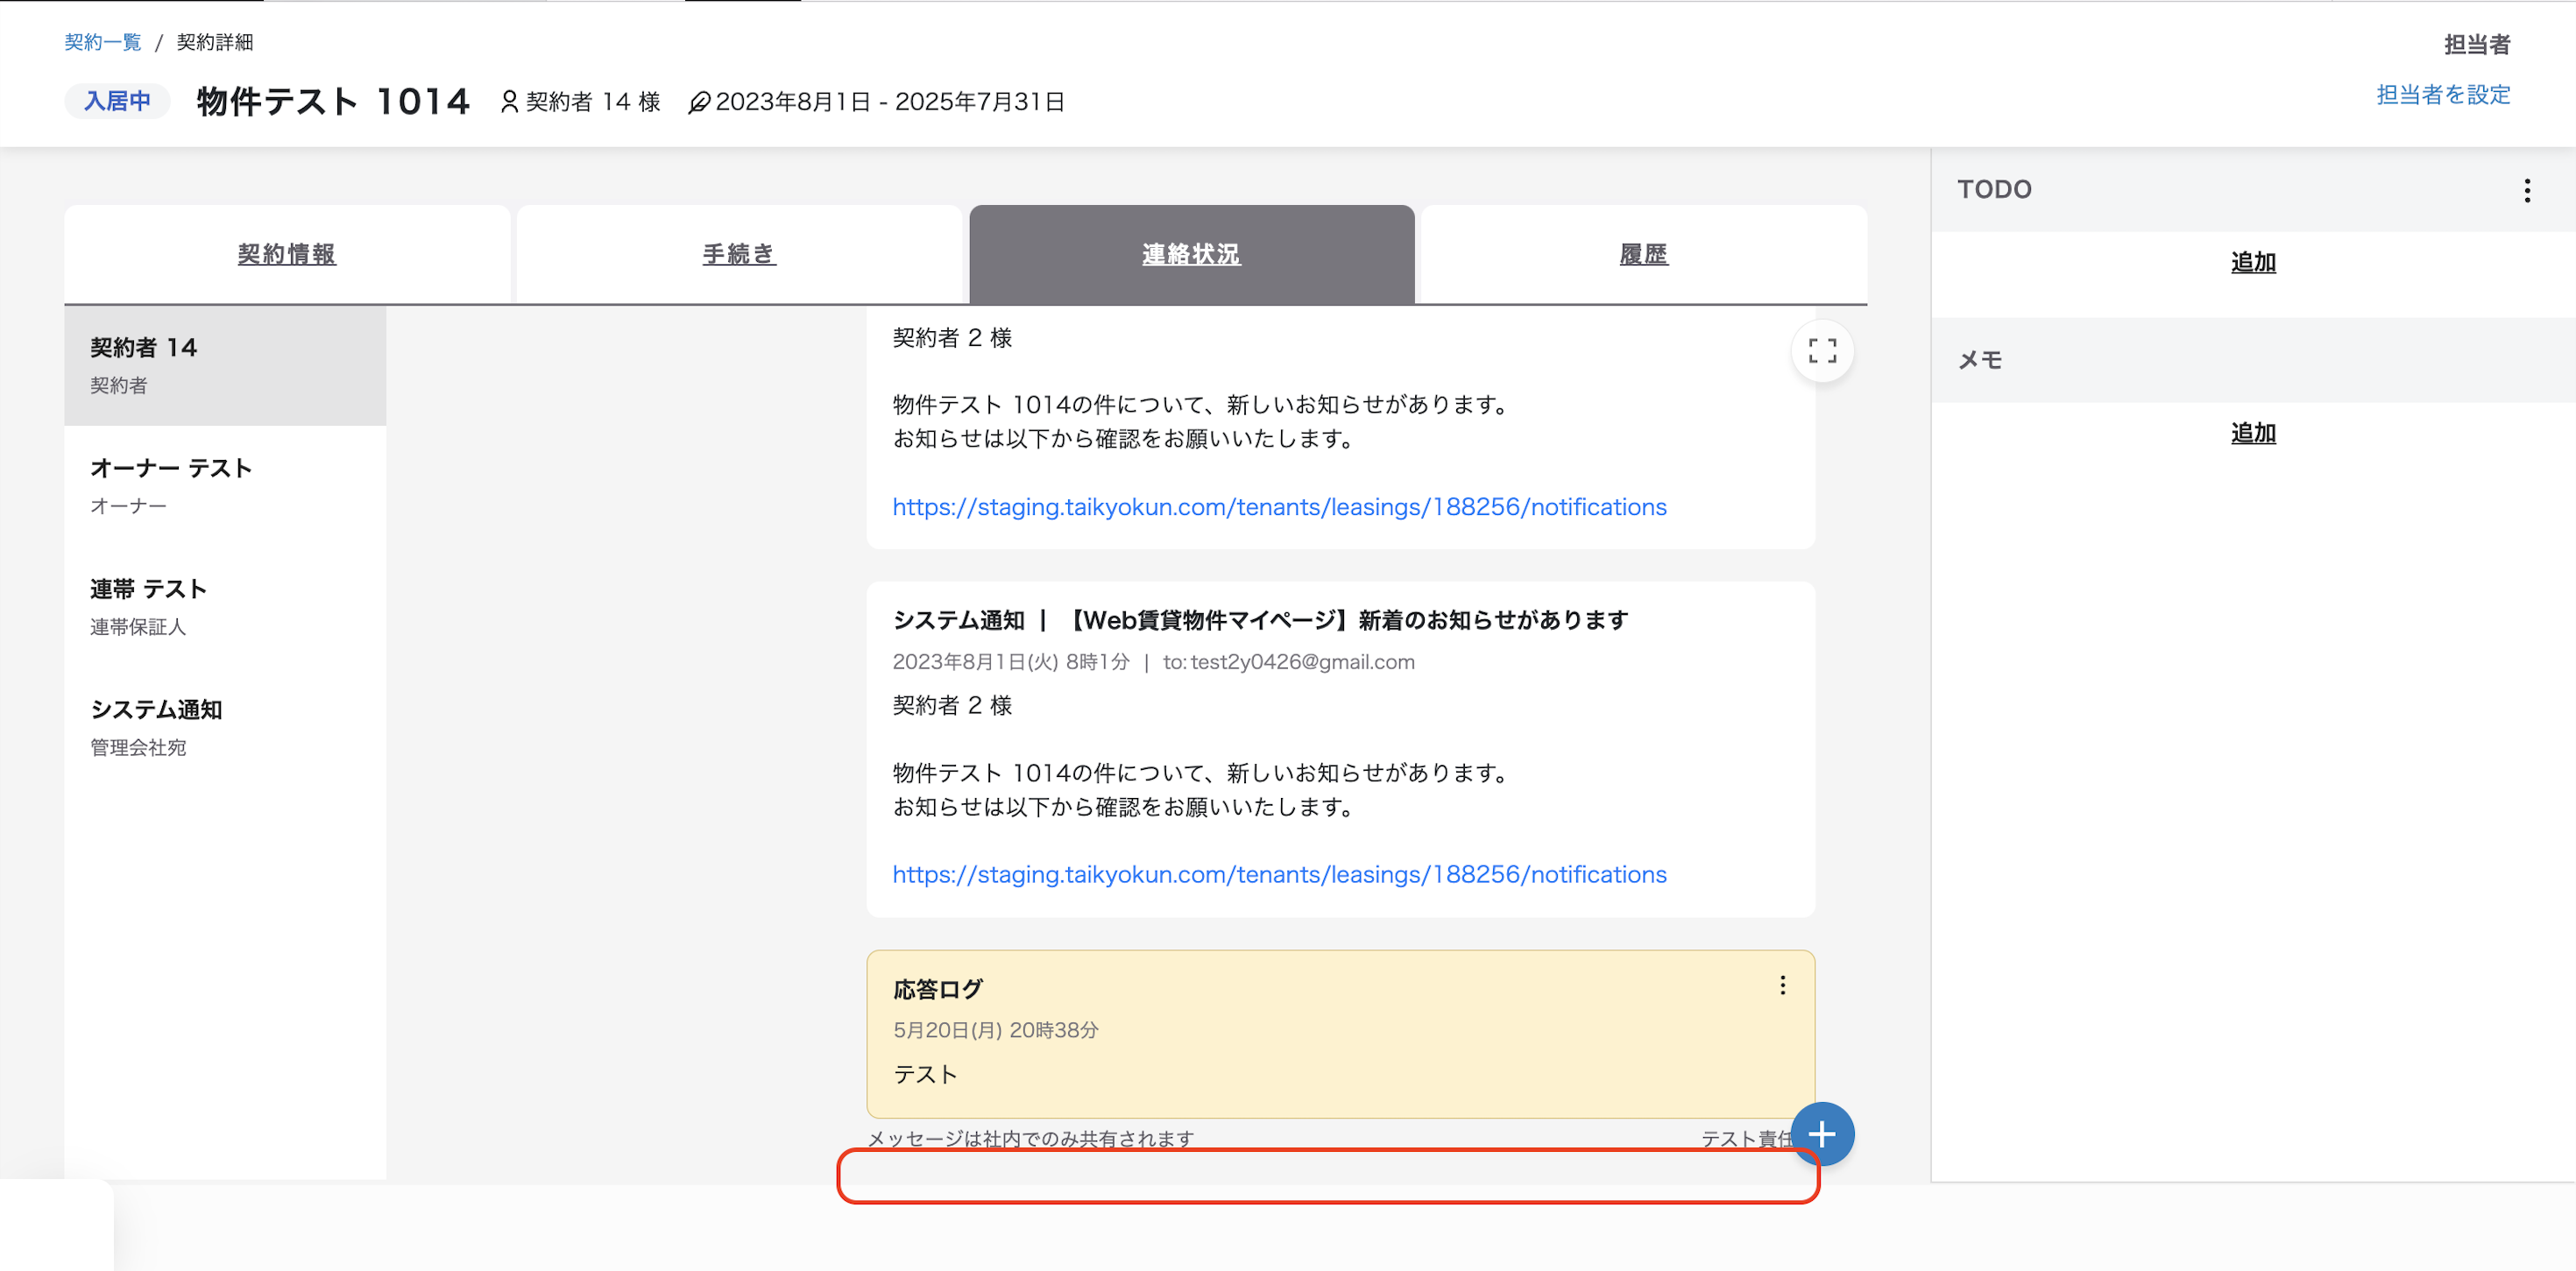This screenshot has height=1271, width=2576.
Task: Add a new メモ via 追加
Action: 2253,433
